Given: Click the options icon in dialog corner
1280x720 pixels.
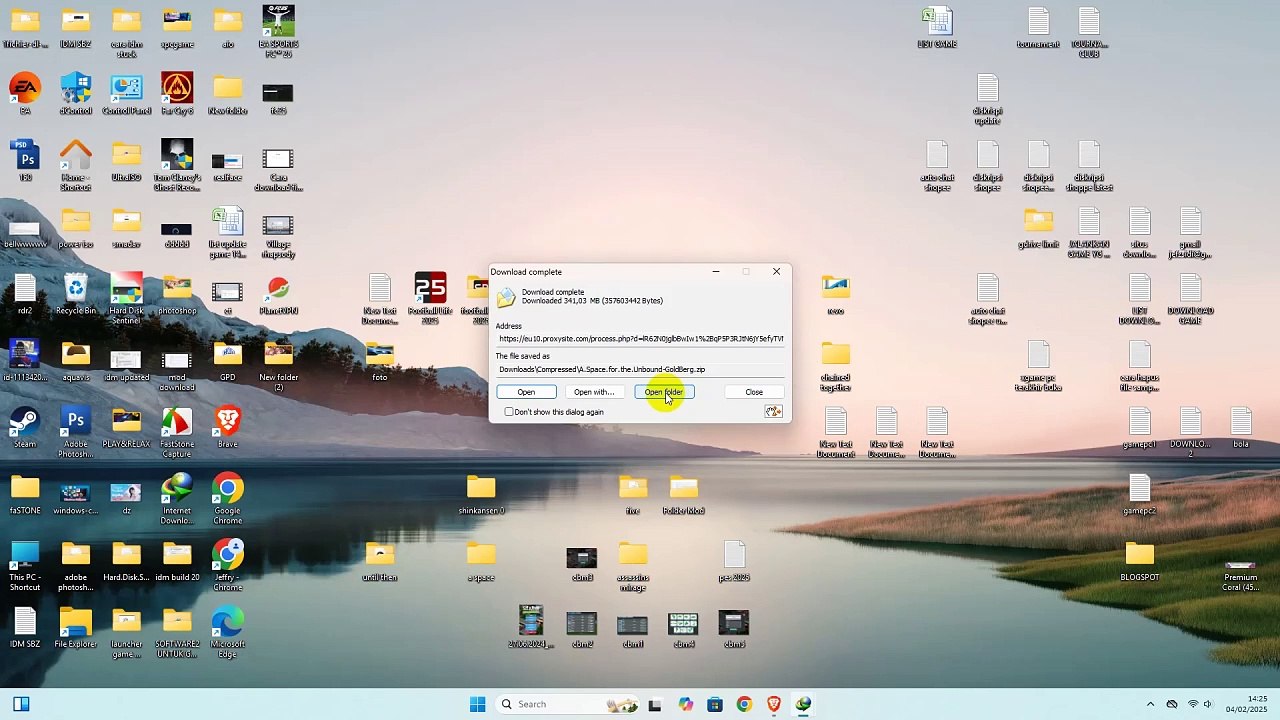Looking at the screenshot, I should pos(773,412).
